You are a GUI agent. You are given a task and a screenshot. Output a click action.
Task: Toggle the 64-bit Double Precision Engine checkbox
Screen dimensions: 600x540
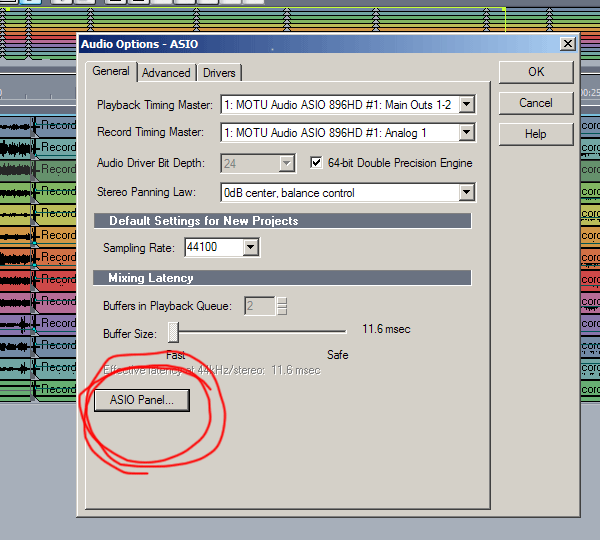click(x=317, y=163)
